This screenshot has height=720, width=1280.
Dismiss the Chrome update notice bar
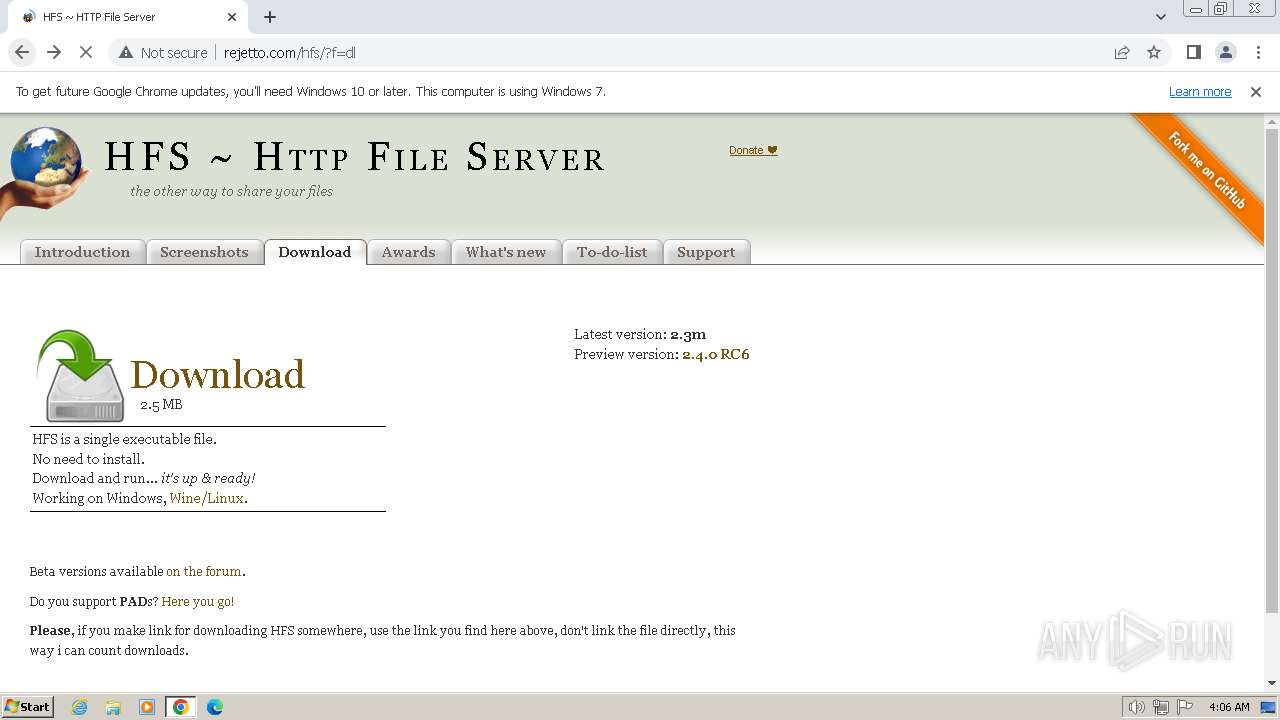pos(1256,92)
